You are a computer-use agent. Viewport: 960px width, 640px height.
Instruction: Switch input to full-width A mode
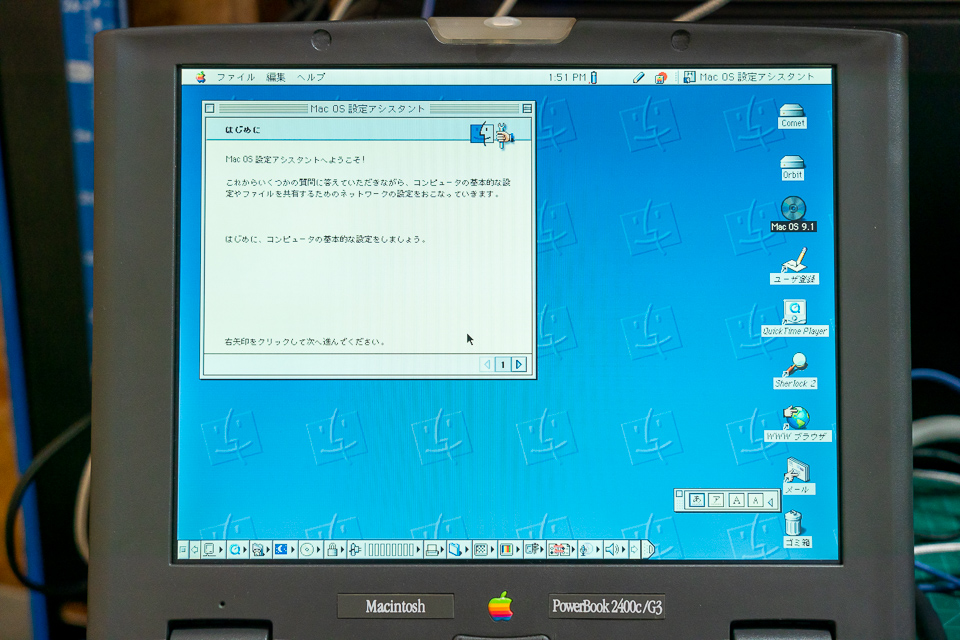tap(737, 500)
